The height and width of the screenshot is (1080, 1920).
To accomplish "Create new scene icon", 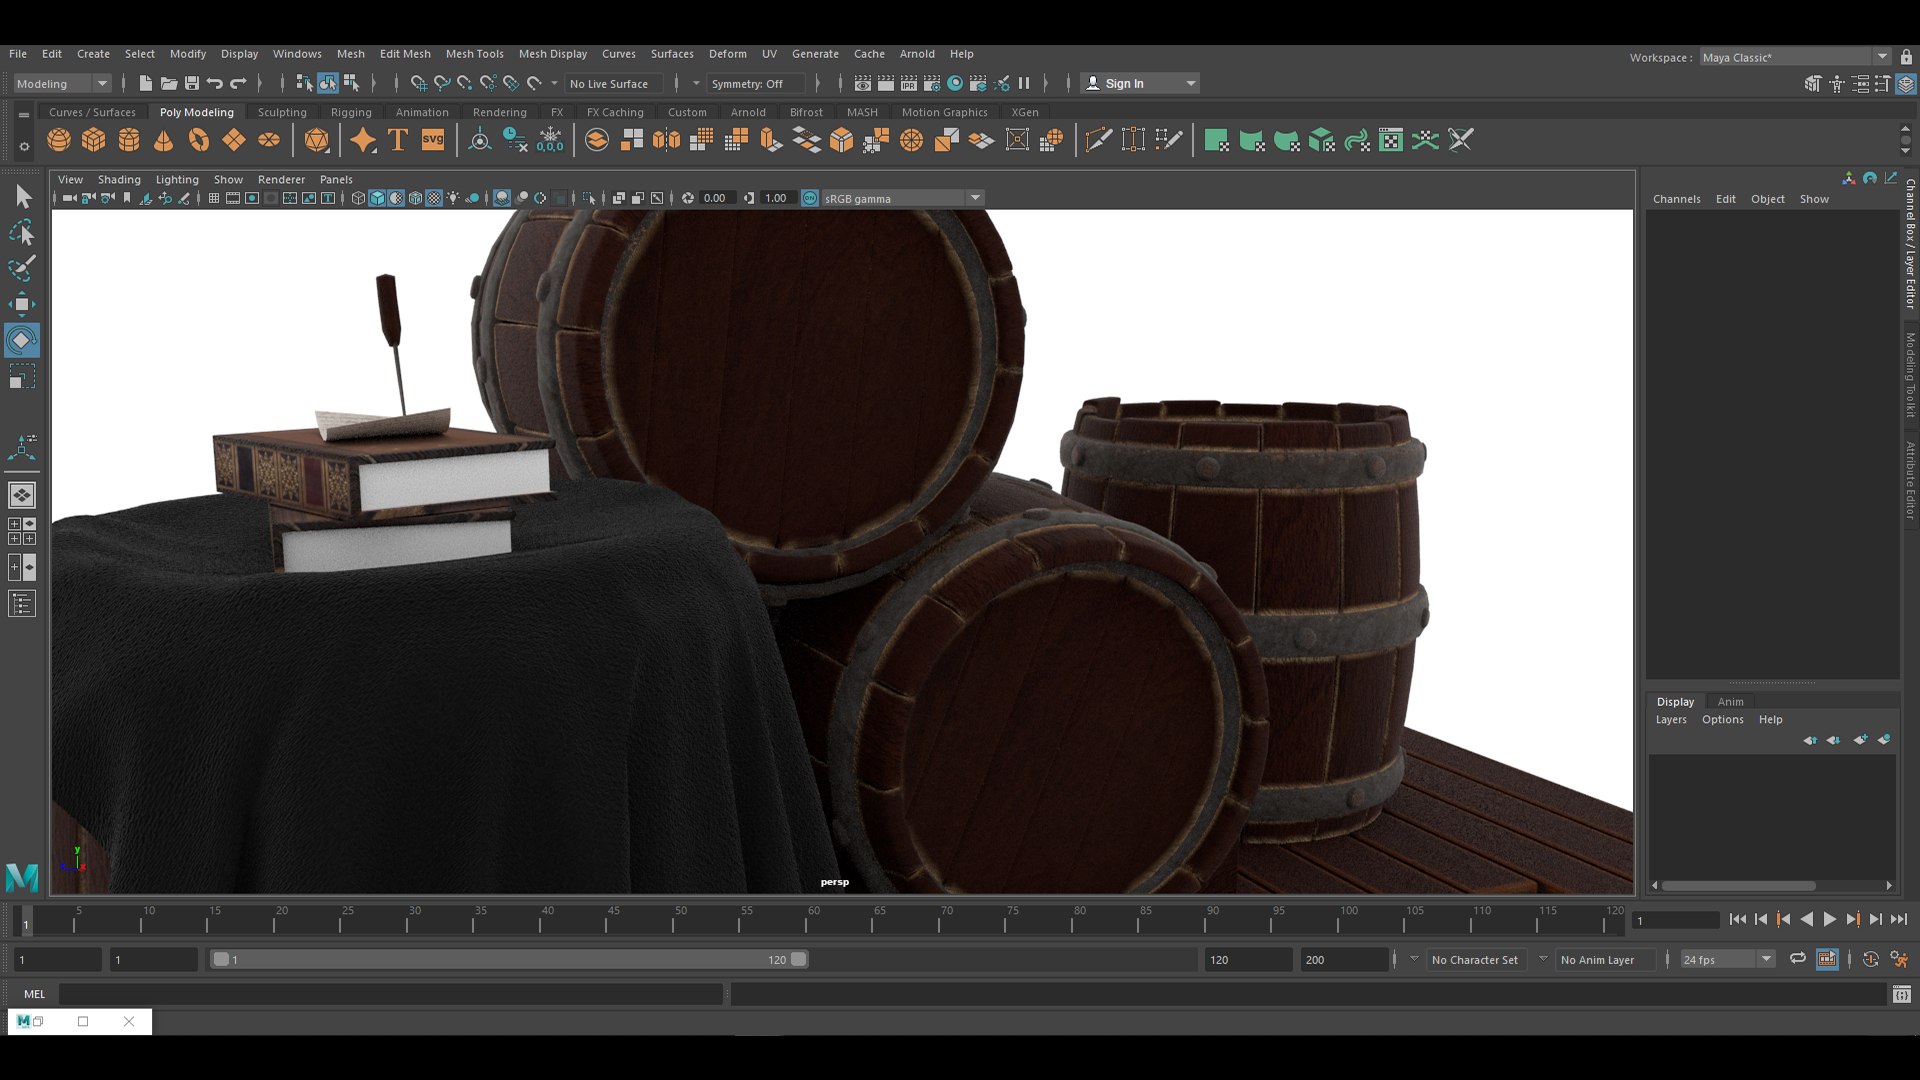I will point(146,84).
